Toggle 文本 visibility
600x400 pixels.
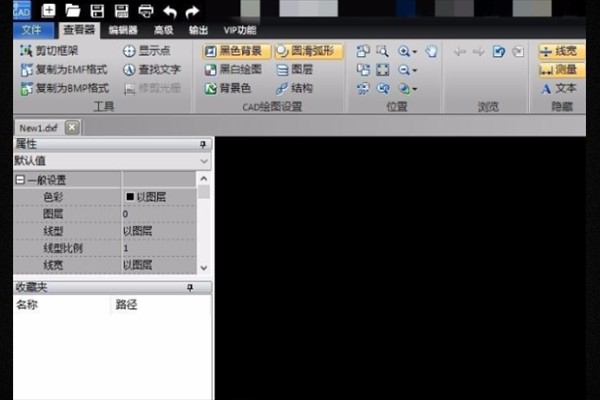click(559, 88)
